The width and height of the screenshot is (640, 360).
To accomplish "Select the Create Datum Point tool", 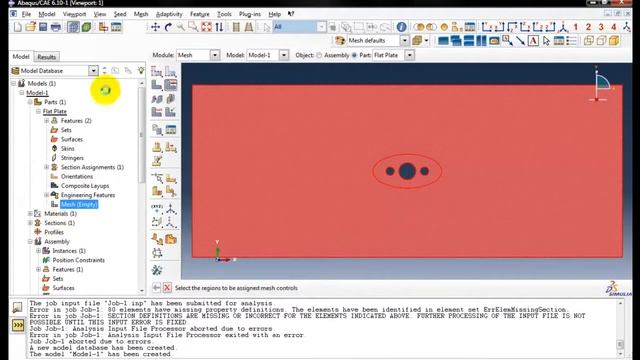I will 157,208.
